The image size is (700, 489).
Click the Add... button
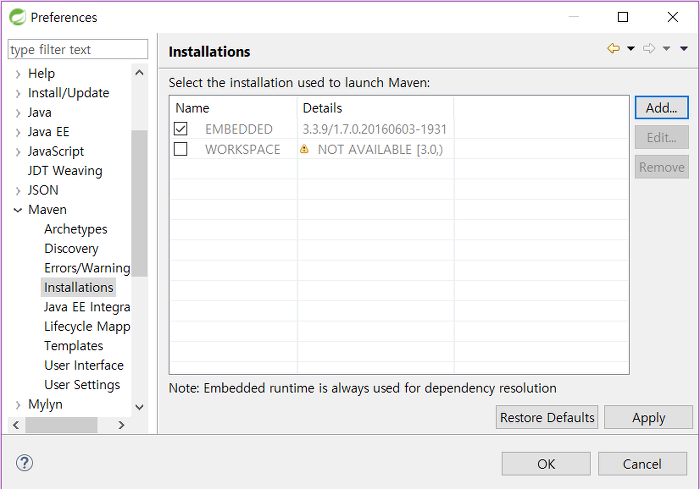[x=662, y=108]
